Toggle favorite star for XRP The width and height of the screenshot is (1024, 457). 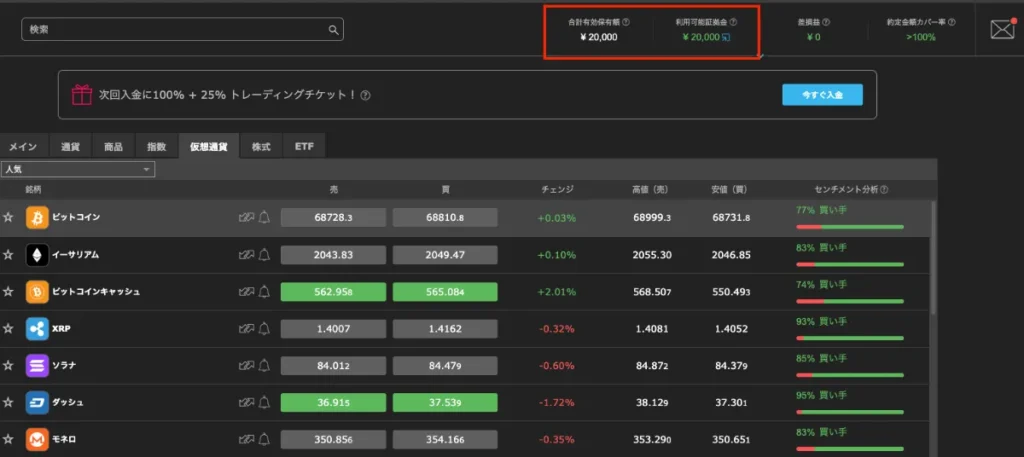(8, 329)
